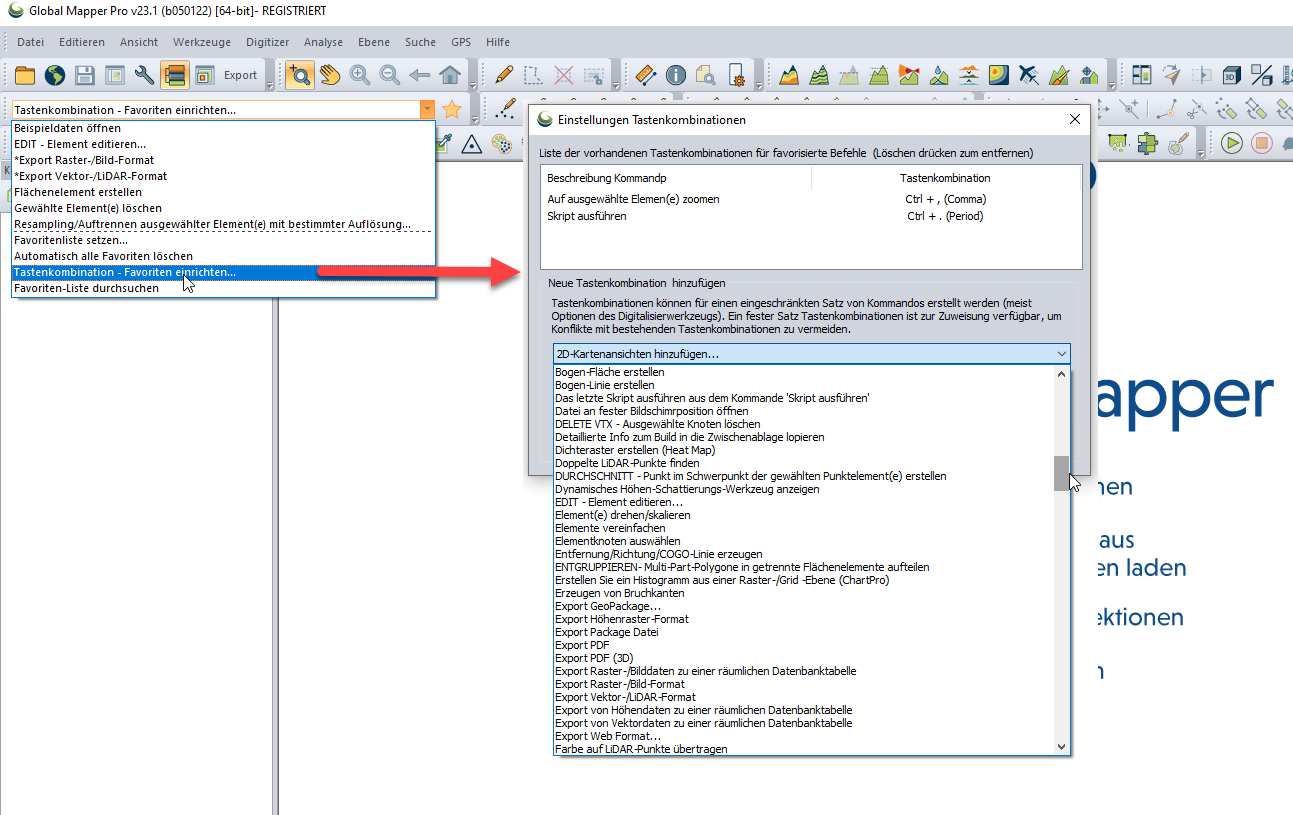This screenshot has width=1293, height=815.
Task: Open the Digitizer menu
Action: (268, 42)
